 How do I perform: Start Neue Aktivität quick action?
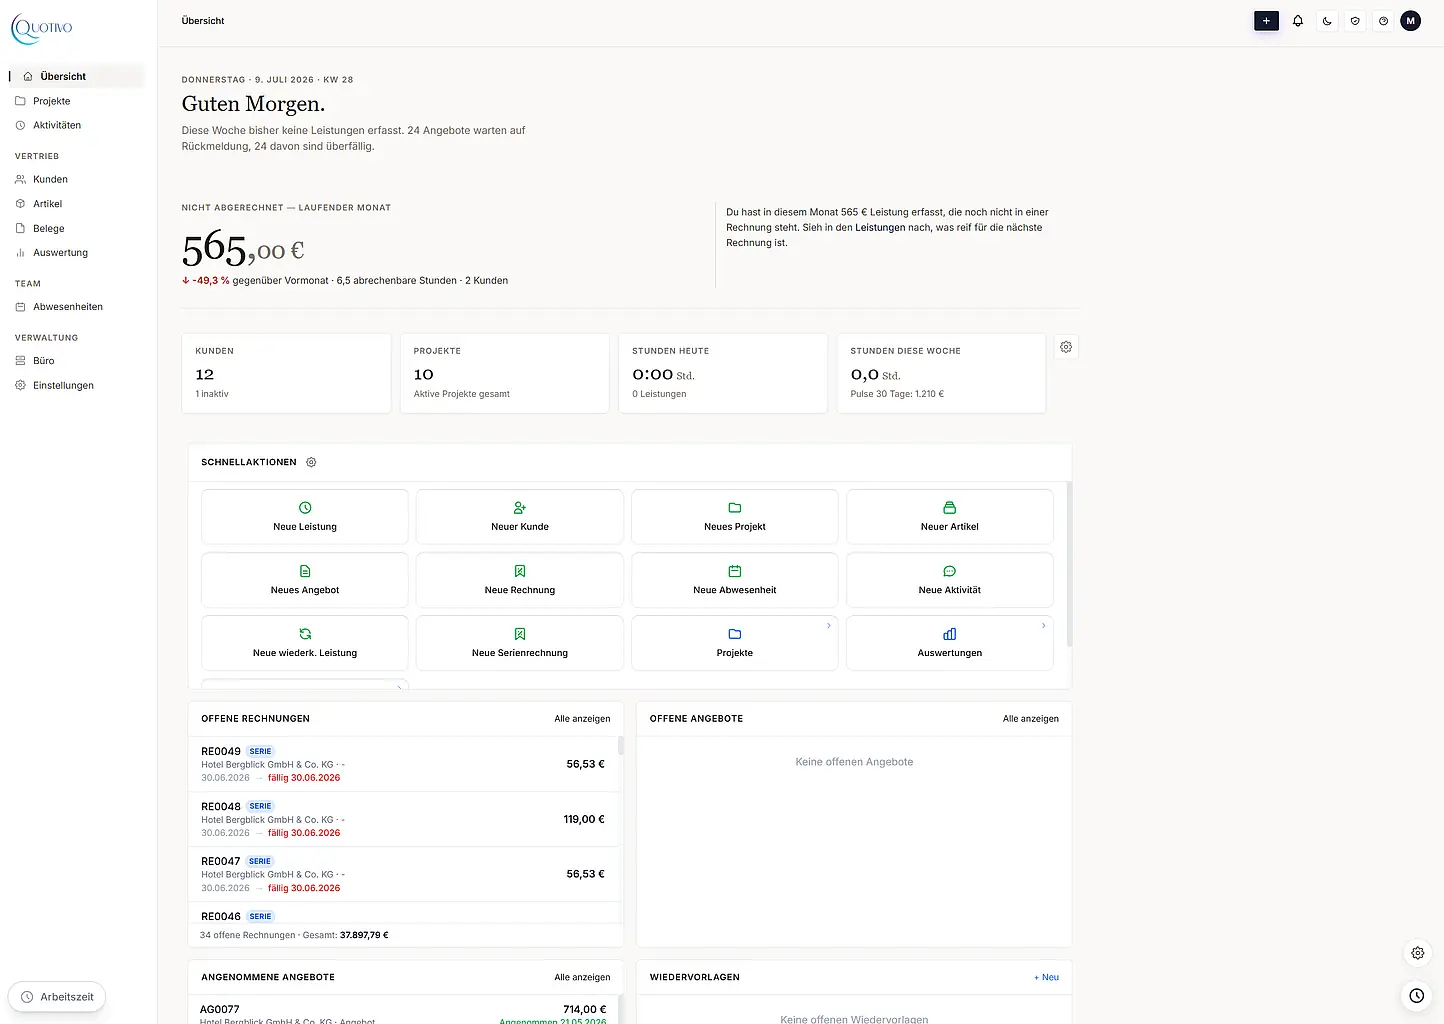point(950,580)
